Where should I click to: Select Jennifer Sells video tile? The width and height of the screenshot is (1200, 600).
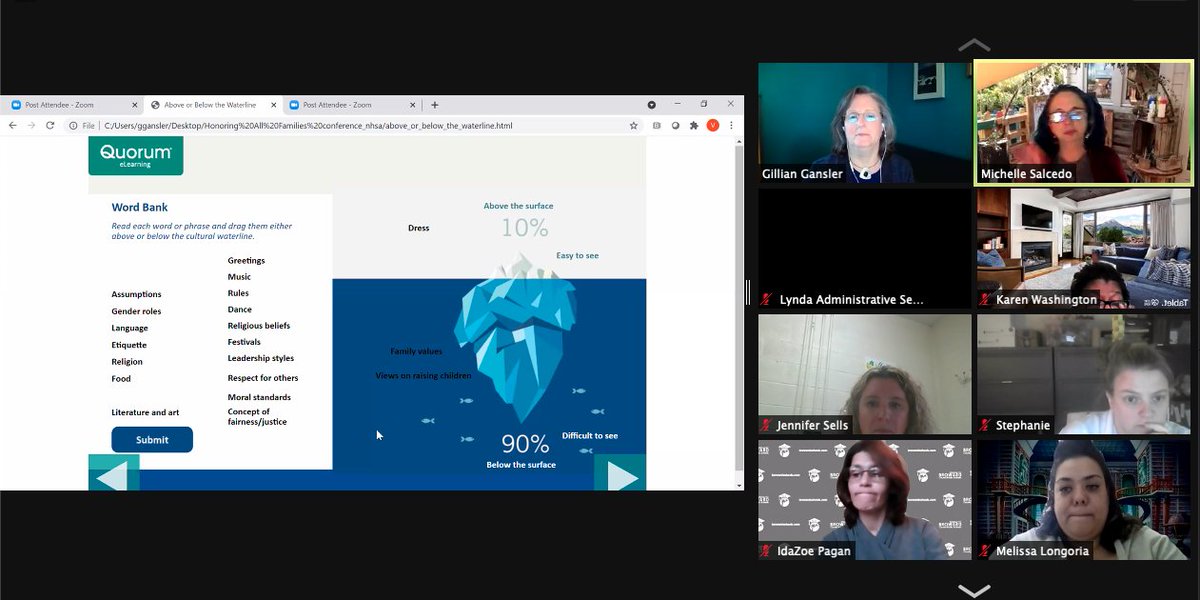(865, 375)
